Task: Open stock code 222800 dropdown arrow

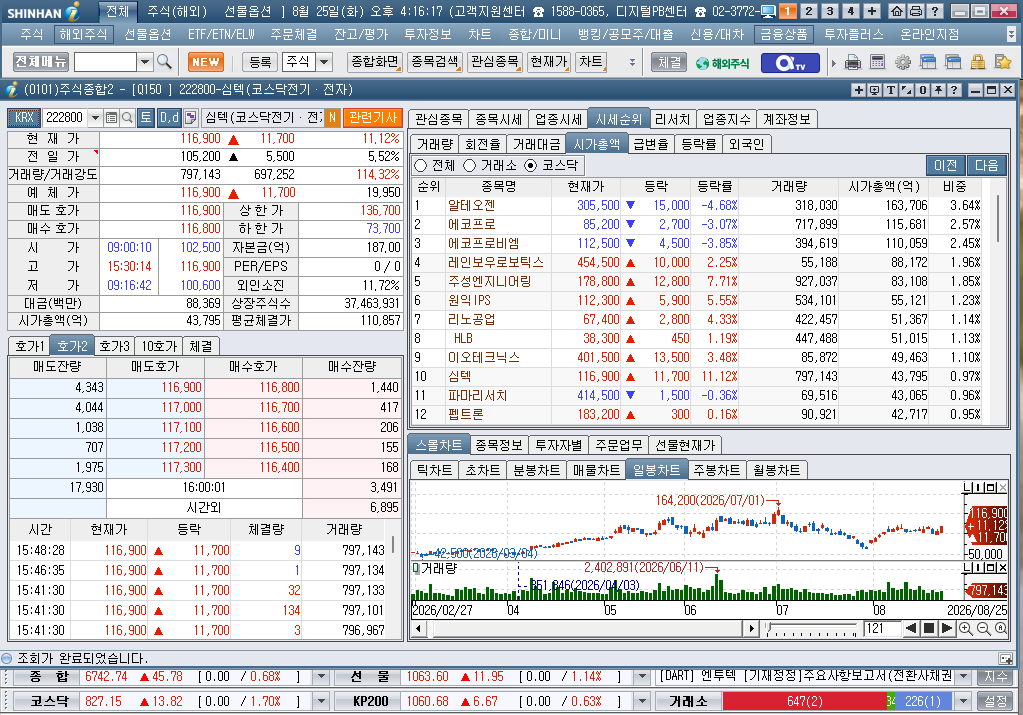Action: (x=95, y=117)
